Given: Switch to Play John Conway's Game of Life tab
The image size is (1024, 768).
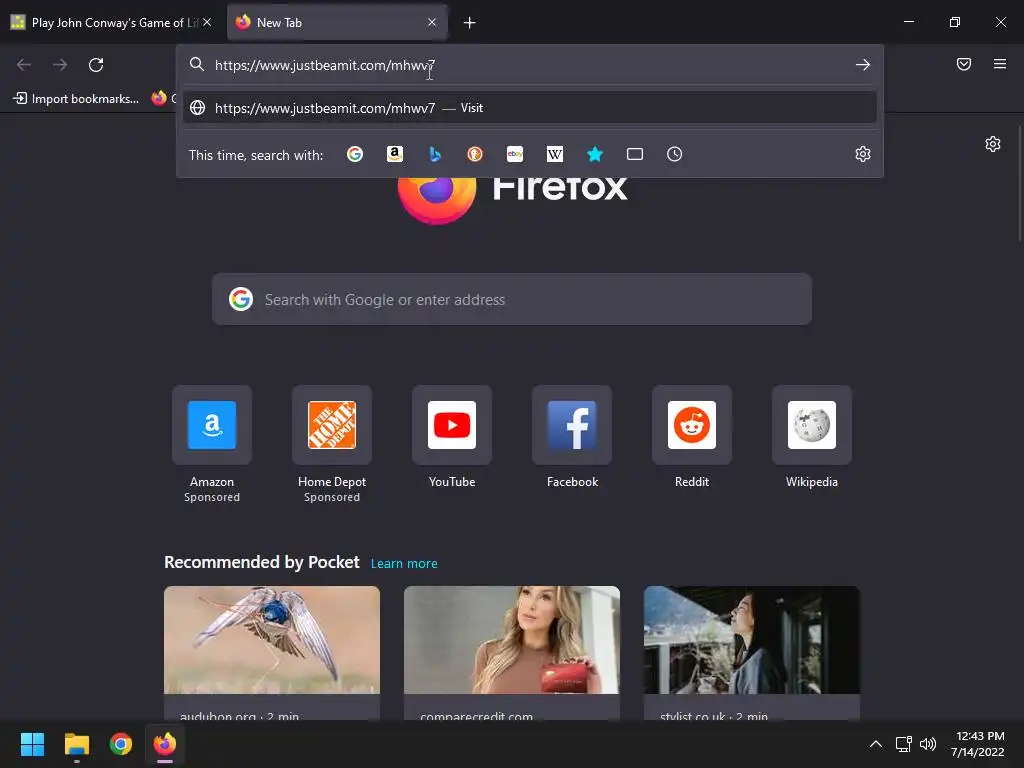Looking at the screenshot, I should tap(112, 22).
